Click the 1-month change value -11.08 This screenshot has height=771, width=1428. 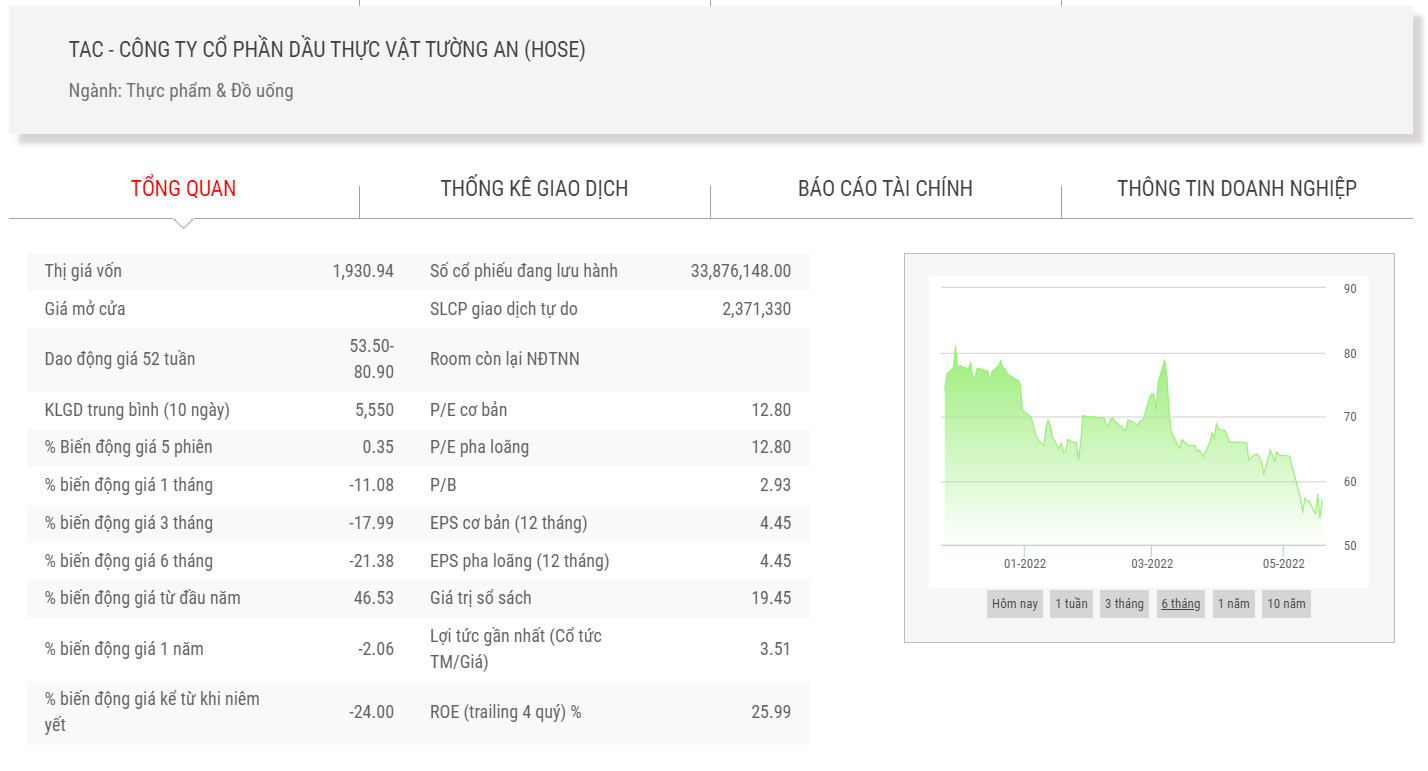372,485
